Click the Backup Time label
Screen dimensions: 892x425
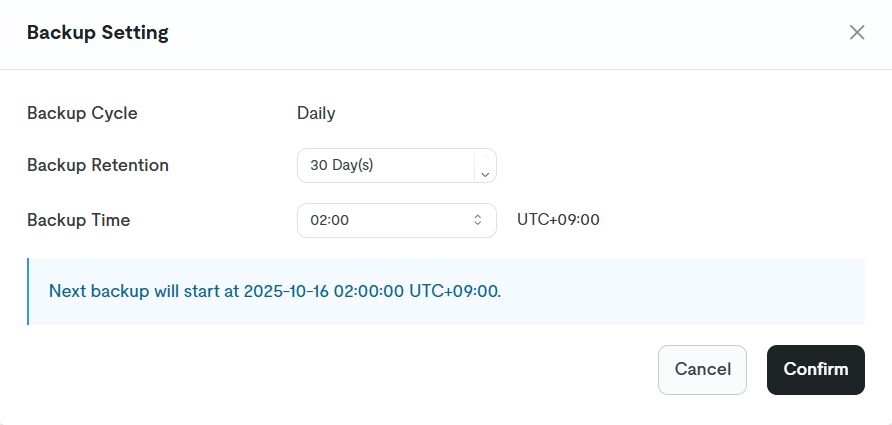click(x=79, y=220)
